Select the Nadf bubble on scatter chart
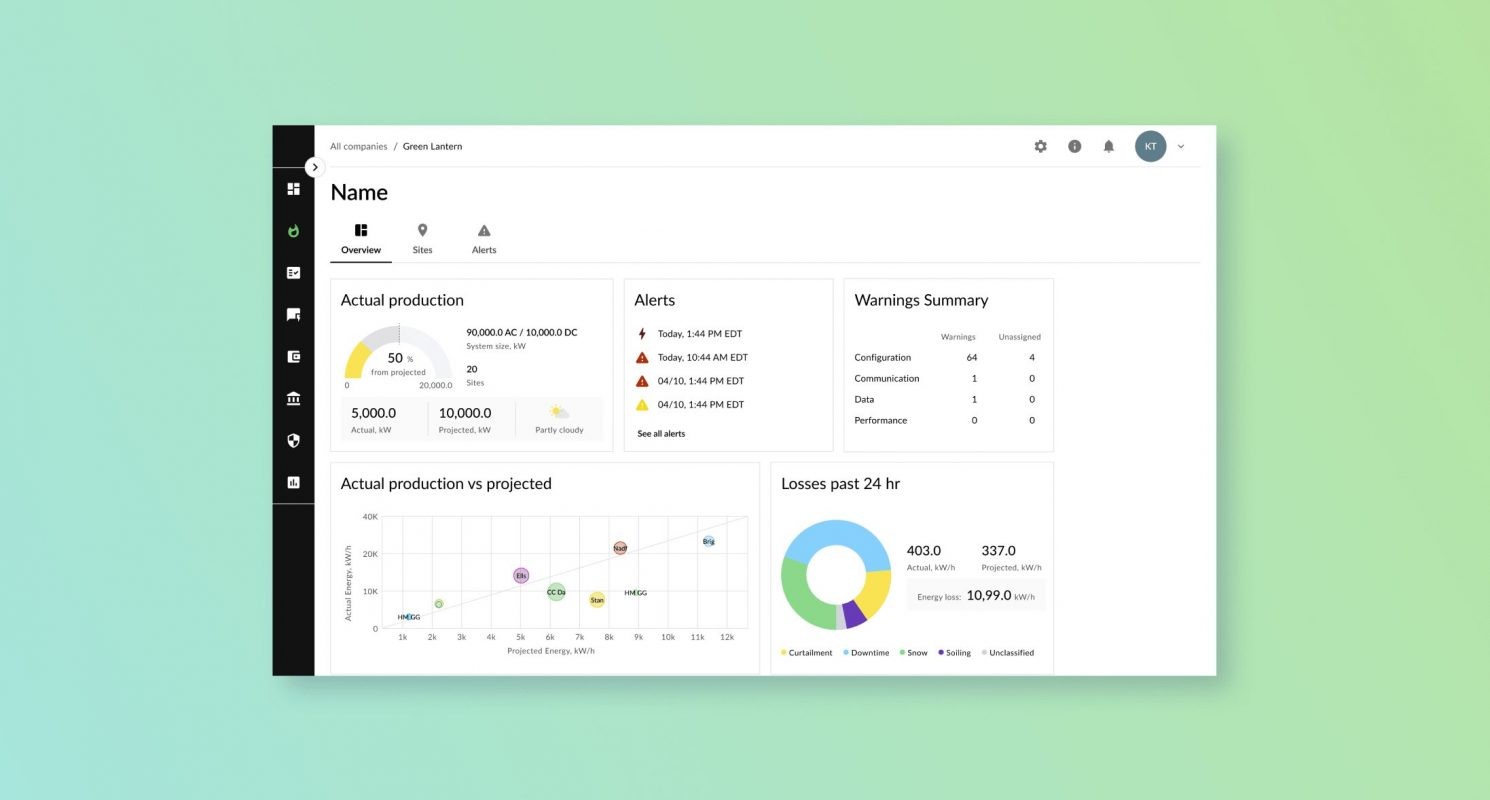1490x800 pixels. 620,548
